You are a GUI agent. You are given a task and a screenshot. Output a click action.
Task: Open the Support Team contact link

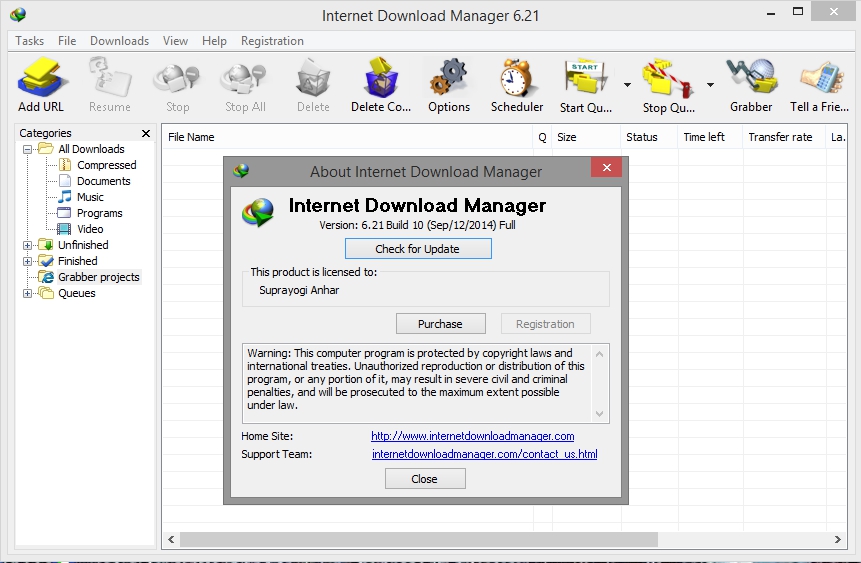(x=484, y=454)
